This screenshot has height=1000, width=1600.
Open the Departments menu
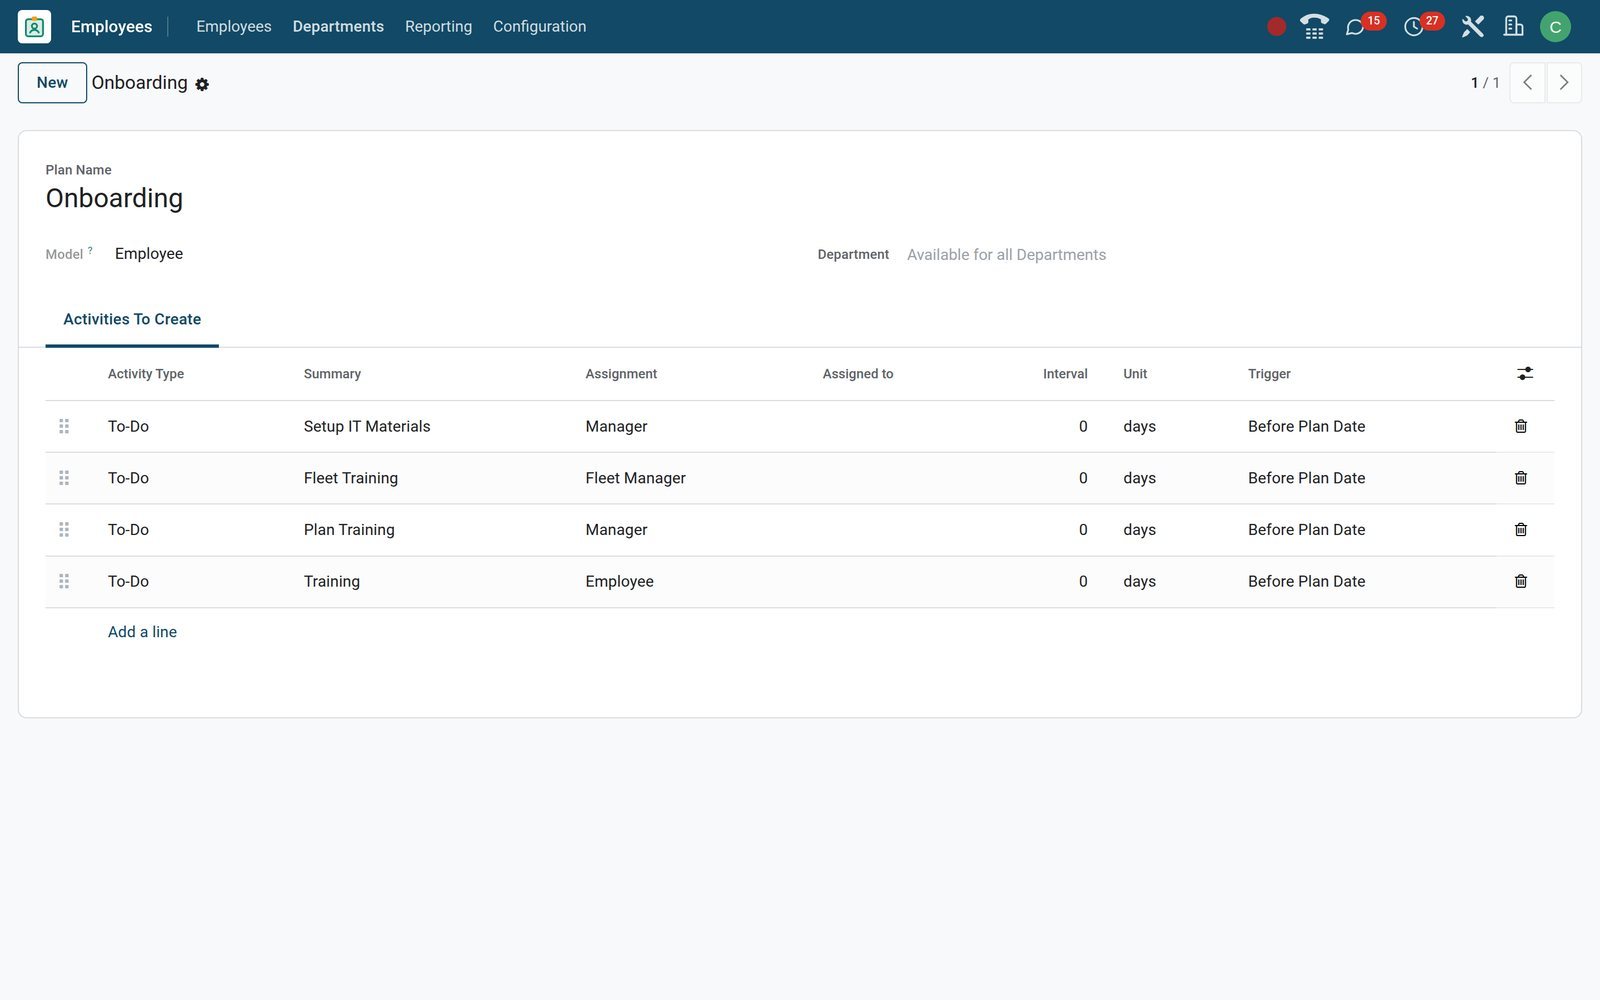(338, 27)
